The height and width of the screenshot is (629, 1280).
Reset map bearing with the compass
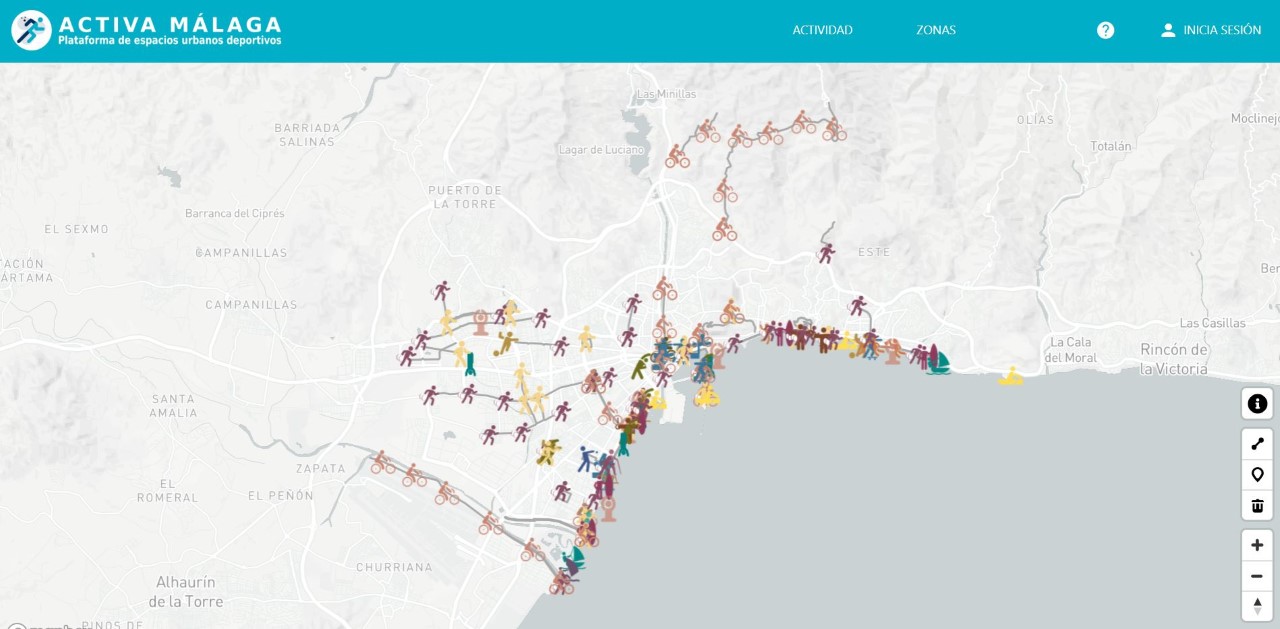point(1257,606)
